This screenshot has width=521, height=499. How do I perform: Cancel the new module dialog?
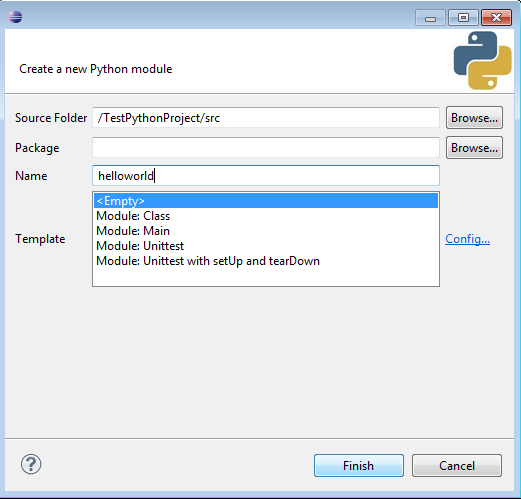(x=457, y=465)
